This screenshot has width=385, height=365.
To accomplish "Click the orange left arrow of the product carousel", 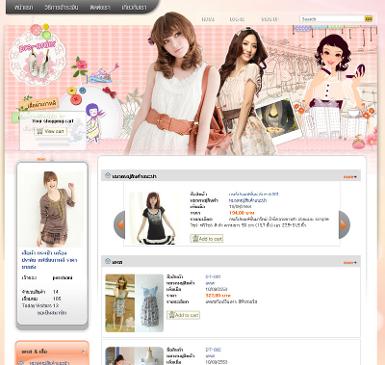I will click(119, 225).
